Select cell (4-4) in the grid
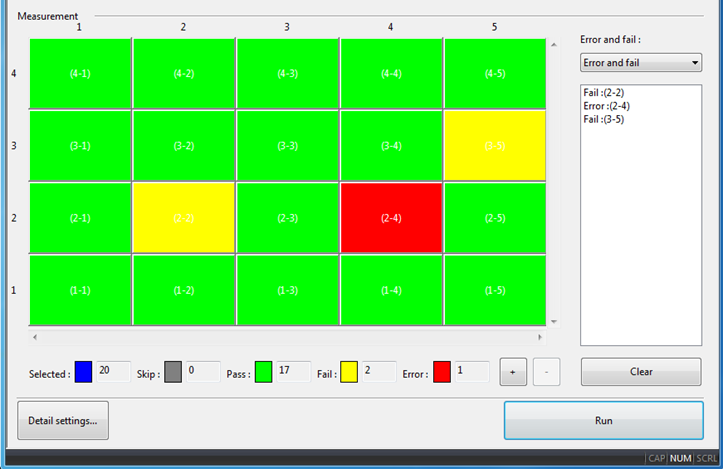This screenshot has width=723, height=469. pos(391,73)
